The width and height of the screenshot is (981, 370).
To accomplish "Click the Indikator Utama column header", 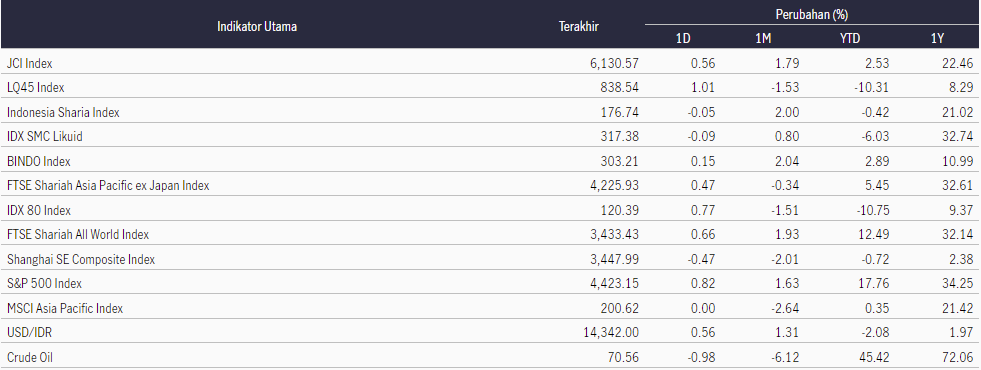I will pyautogui.click(x=257, y=26).
